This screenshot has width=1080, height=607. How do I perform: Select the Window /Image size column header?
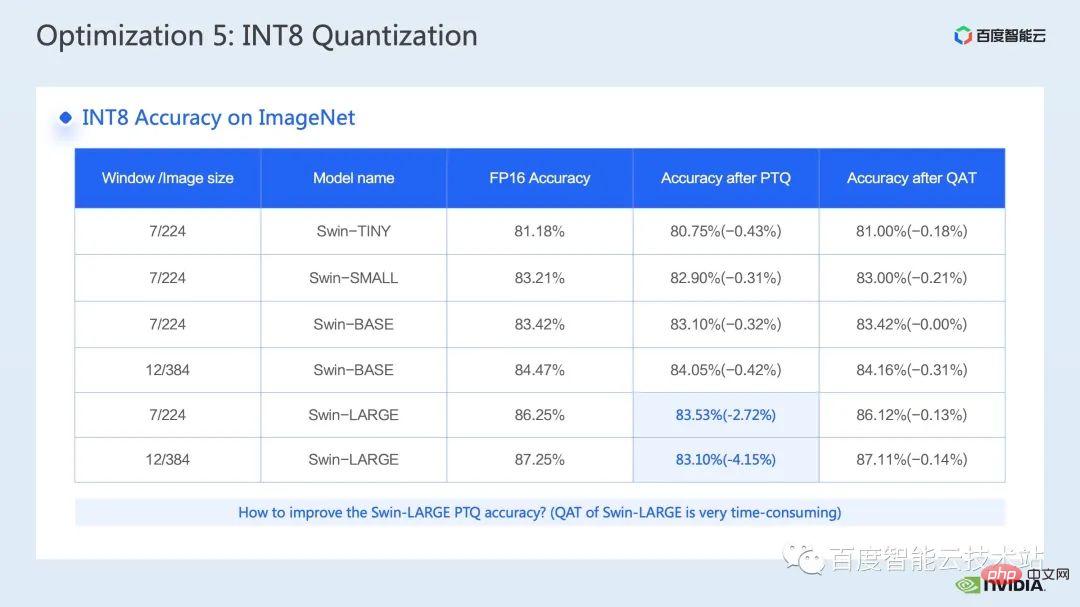click(167, 178)
